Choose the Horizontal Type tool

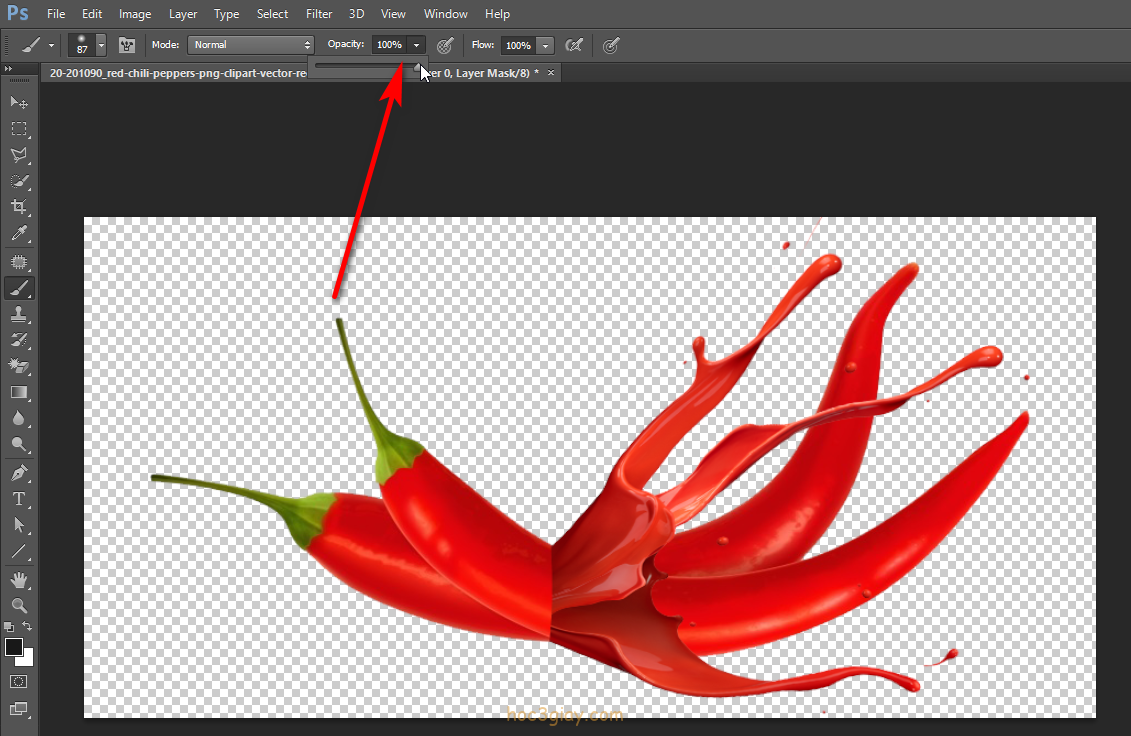tap(19, 498)
